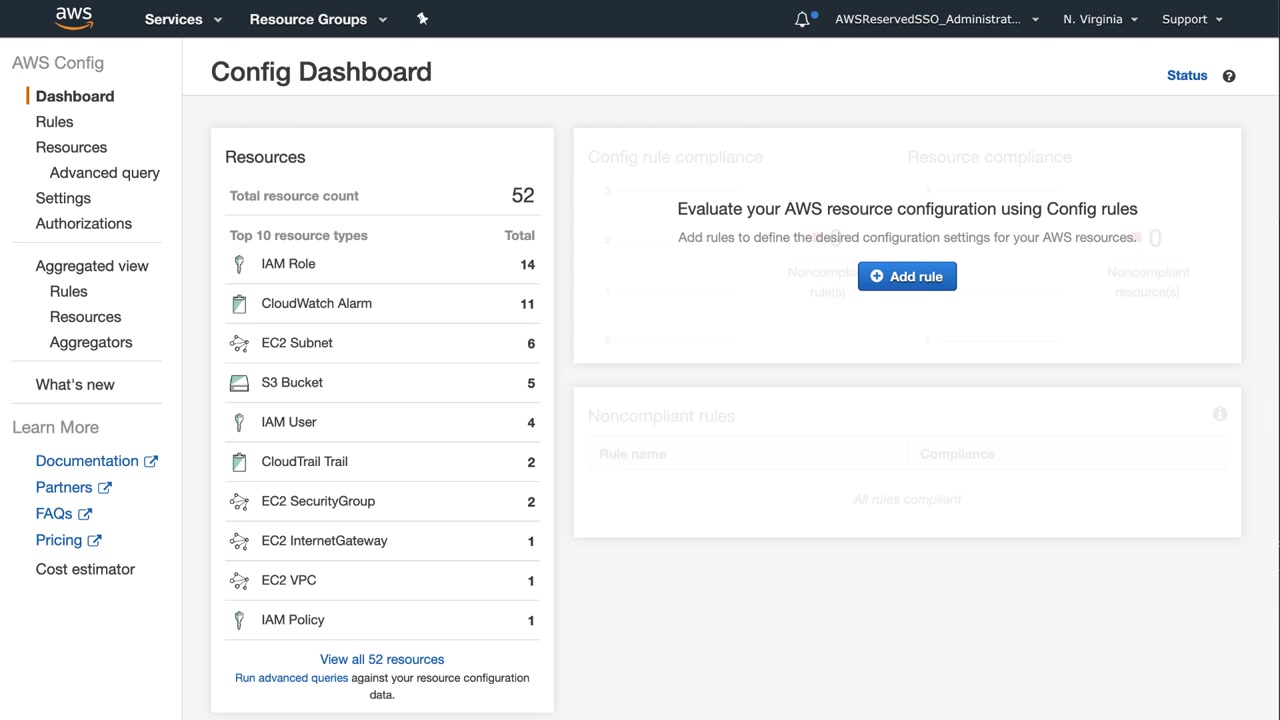Open the Resource Groups dropdown
Image resolution: width=1280 pixels, height=720 pixels.
(317, 19)
